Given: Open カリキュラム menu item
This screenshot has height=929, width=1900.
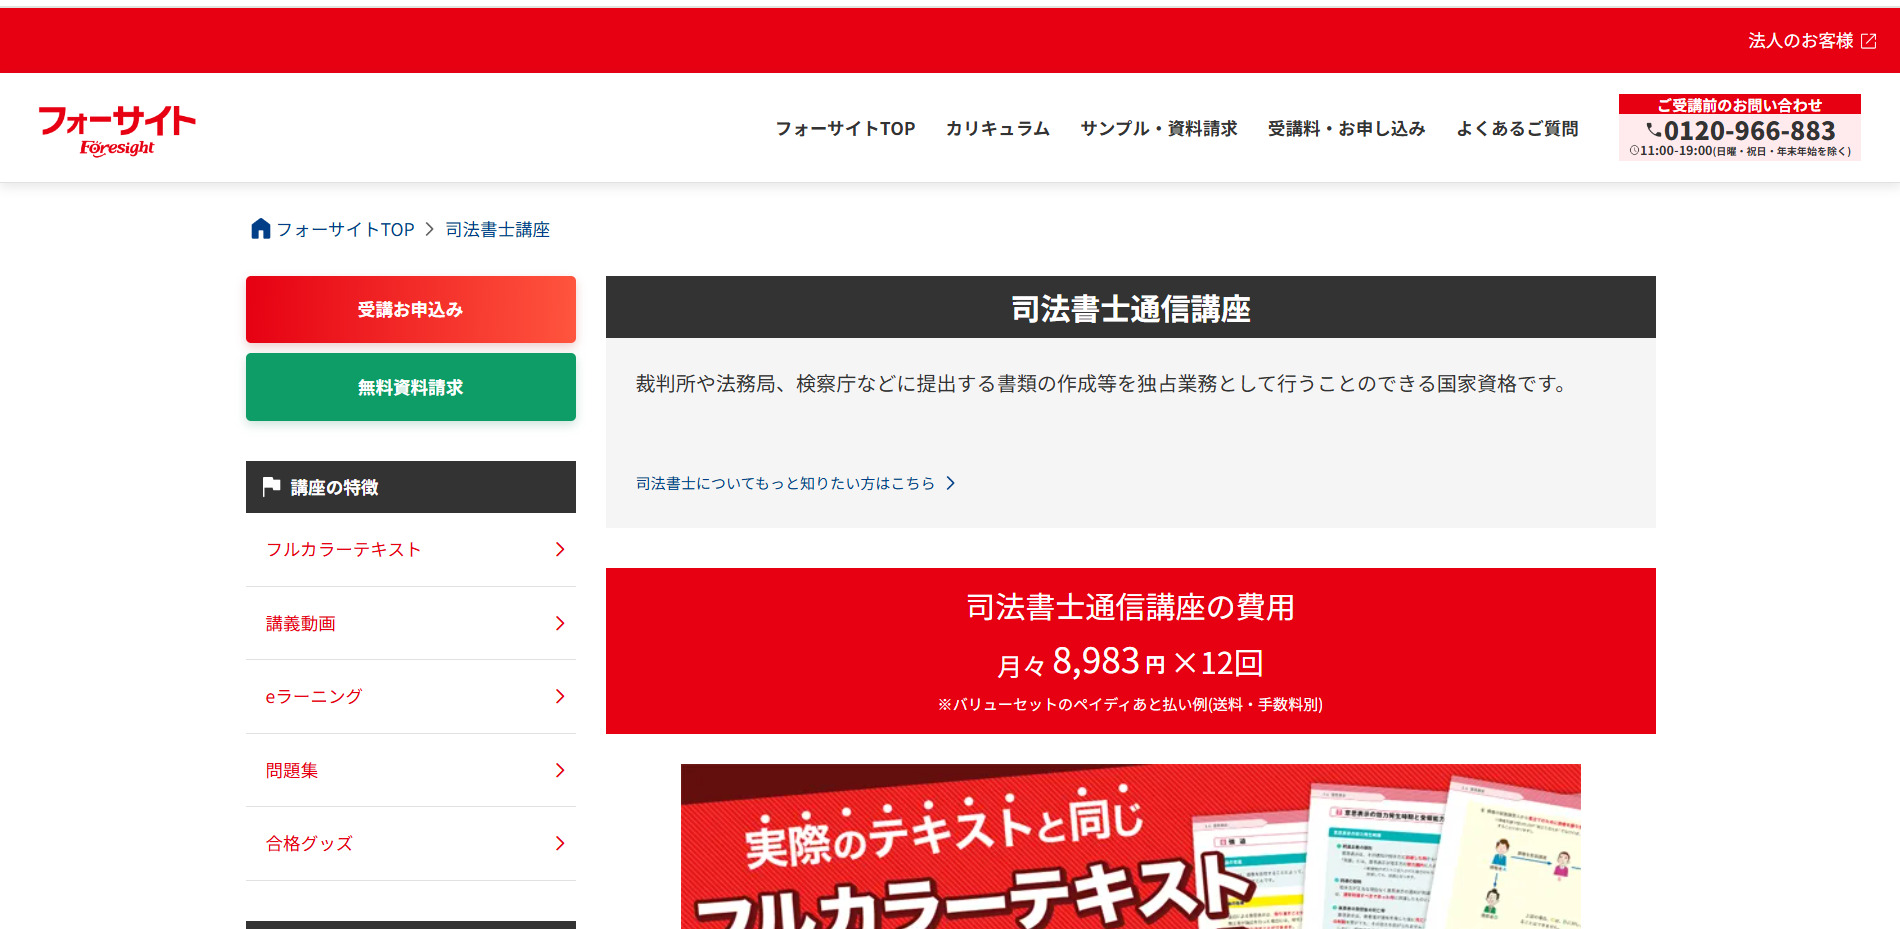Looking at the screenshot, I should (998, 129).
